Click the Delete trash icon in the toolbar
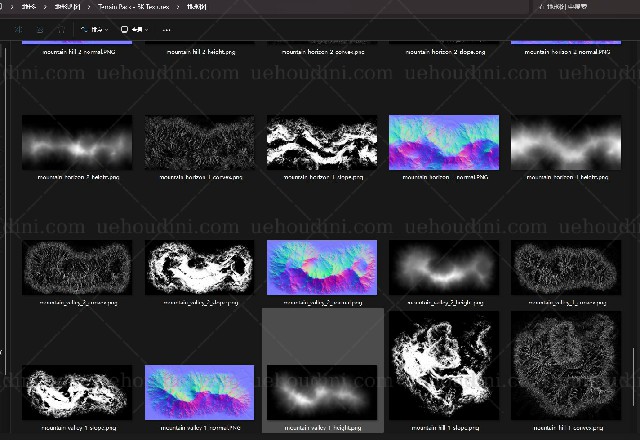Viewport: 640px width, 440px height. pos(61,29)
